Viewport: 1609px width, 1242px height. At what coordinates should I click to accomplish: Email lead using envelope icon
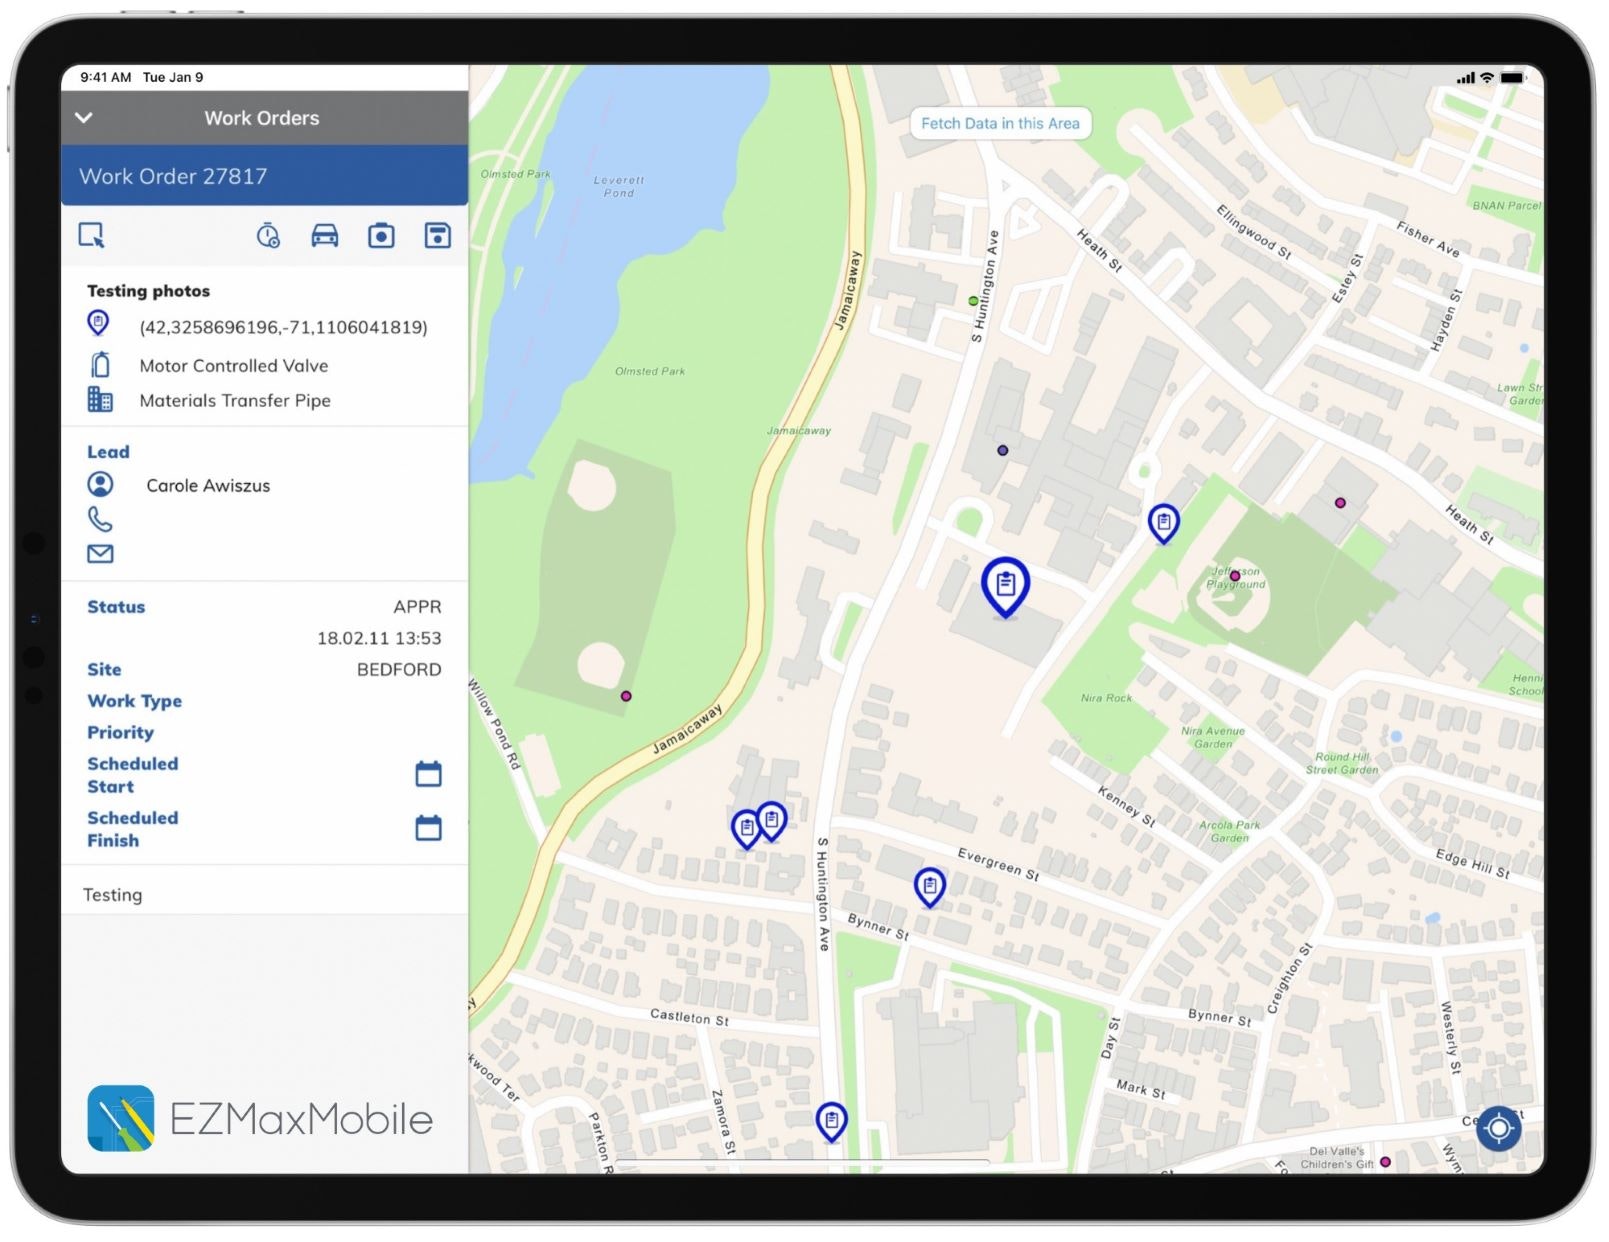click(x=100, y=554)
